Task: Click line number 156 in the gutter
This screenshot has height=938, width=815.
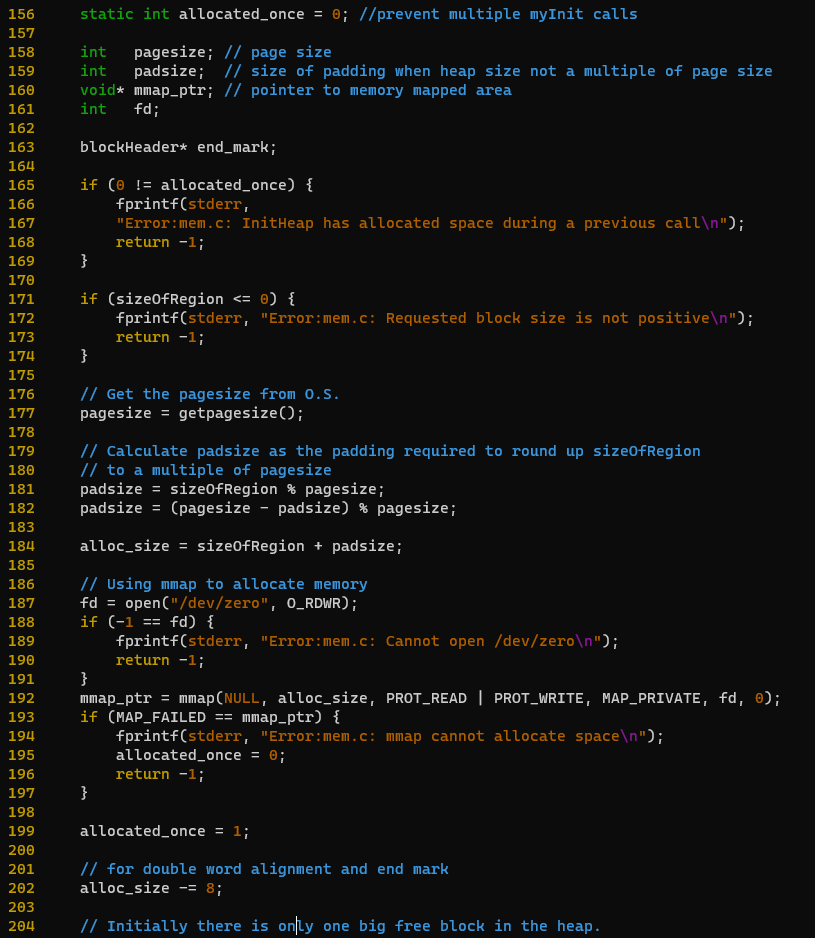Action: tap(21, 14)
